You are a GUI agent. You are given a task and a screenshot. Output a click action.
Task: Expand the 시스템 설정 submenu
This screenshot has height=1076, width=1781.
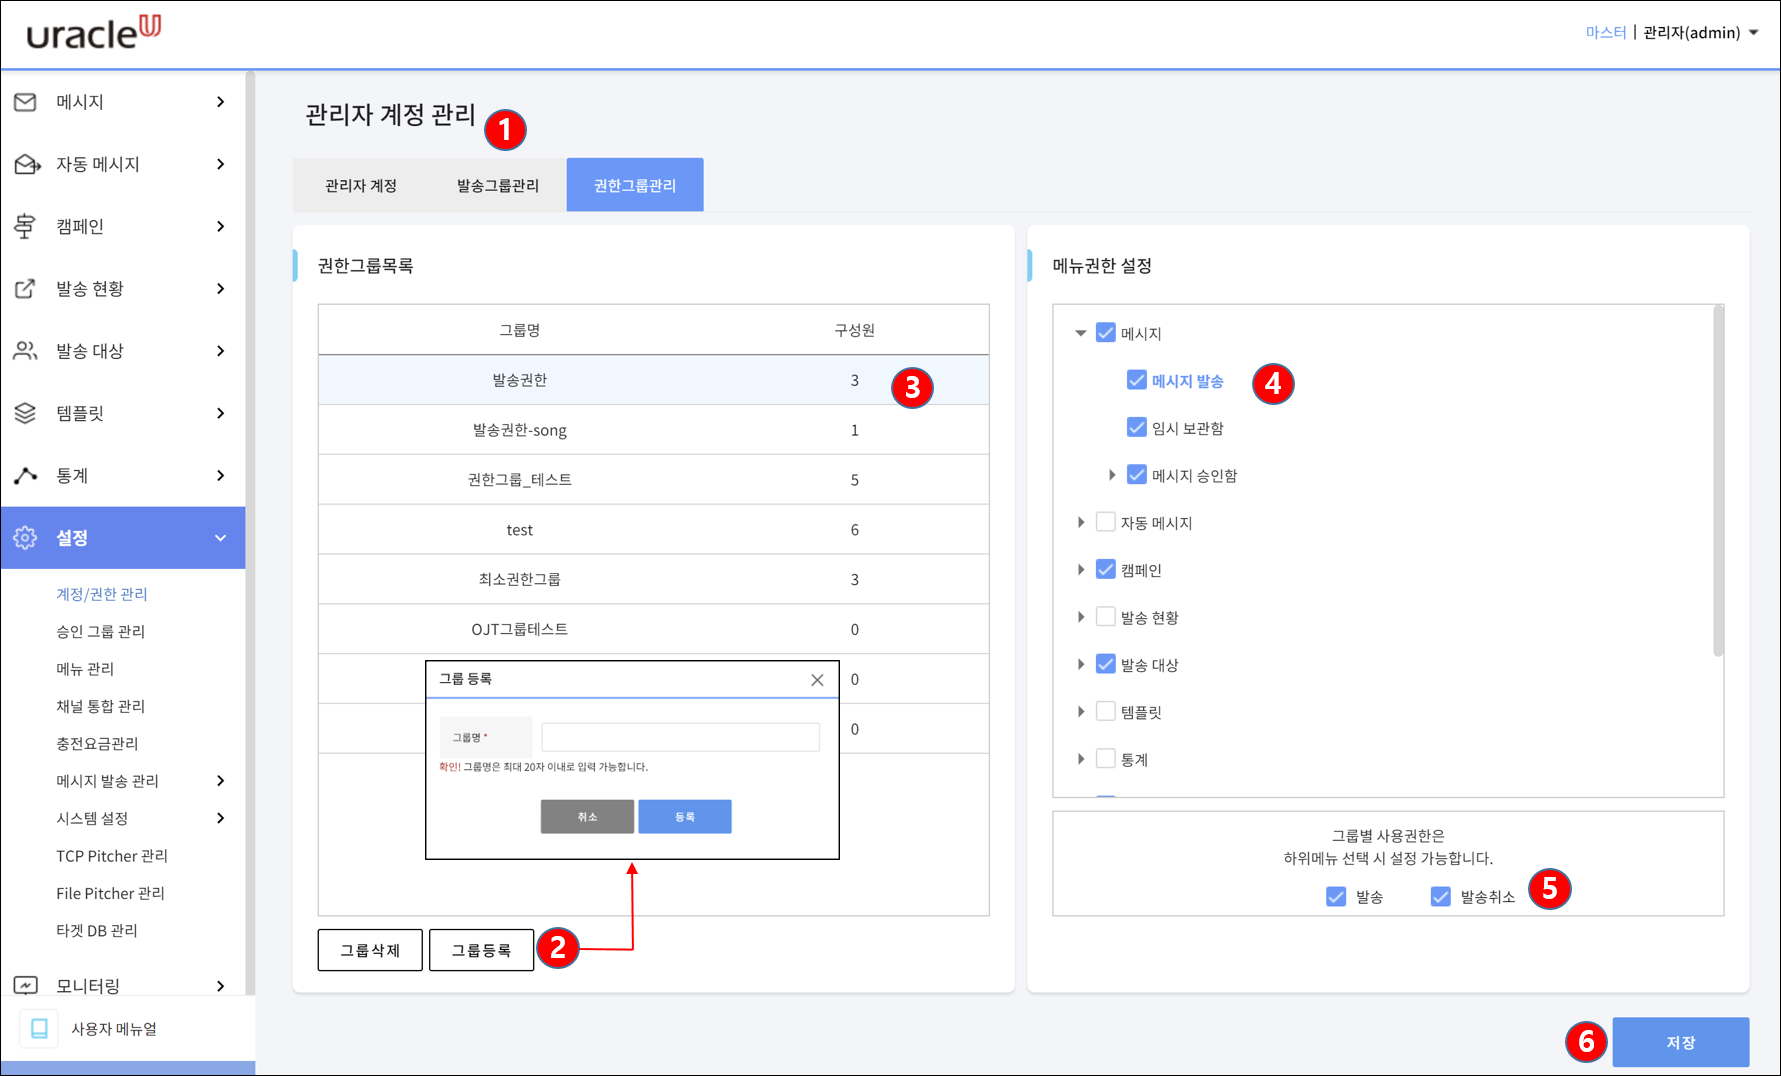pyautogui.click(x=221, y=818)
